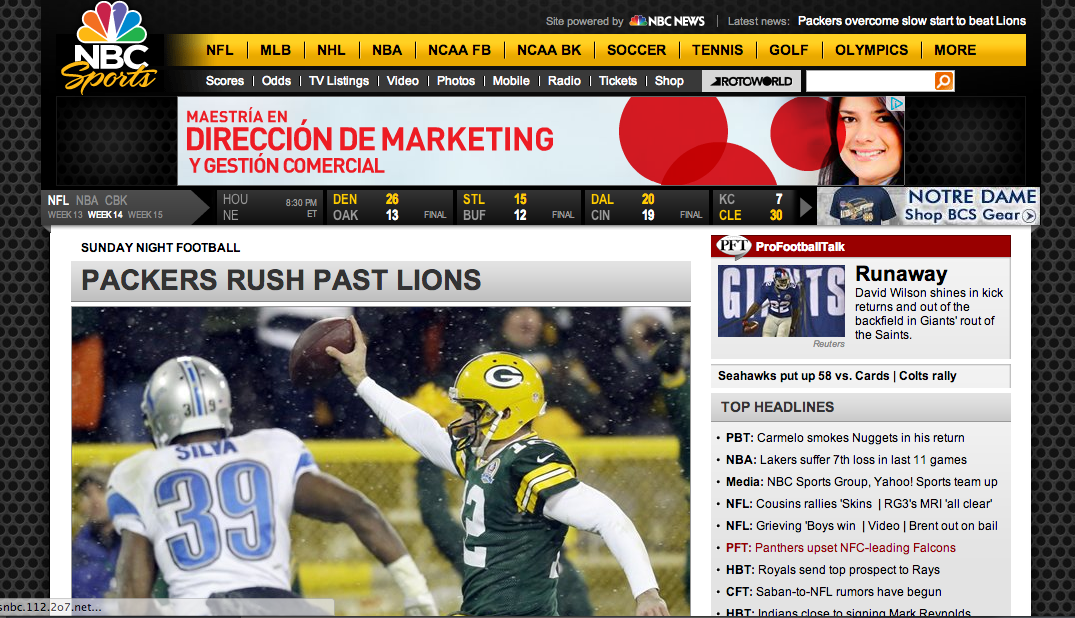Open the Rotoworld logo button
The height and width of the screenshot is (618, 1075).
coord(751,81)
